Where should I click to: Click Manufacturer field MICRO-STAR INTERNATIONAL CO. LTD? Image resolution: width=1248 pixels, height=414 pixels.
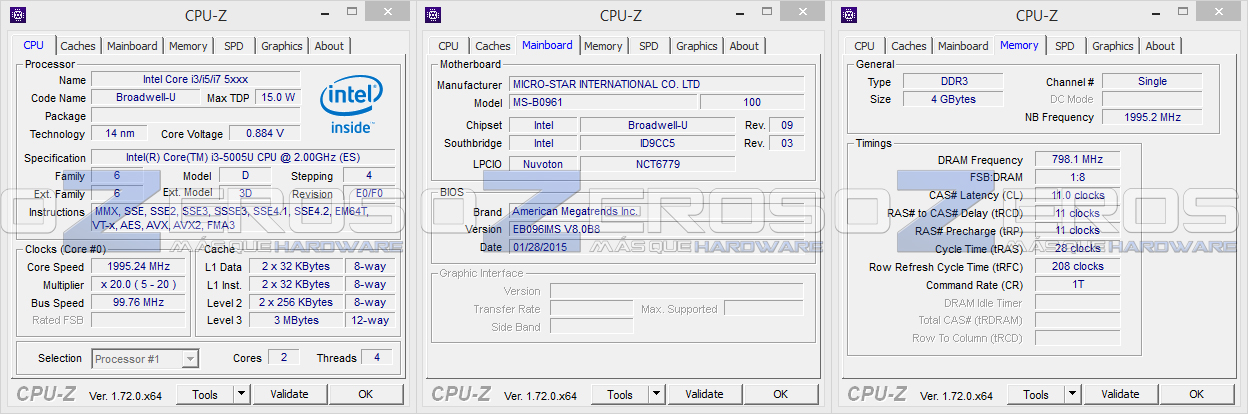tap(656, 85)
